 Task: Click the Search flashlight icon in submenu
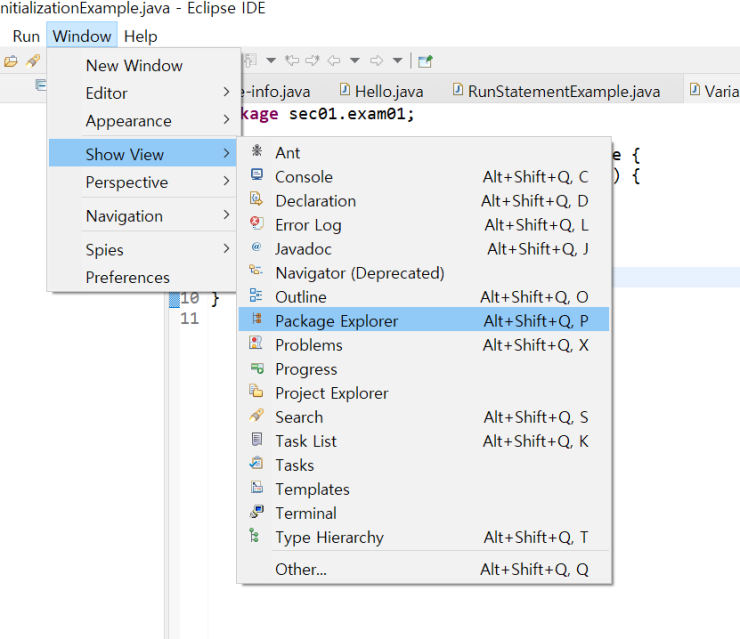coord(256,415)
